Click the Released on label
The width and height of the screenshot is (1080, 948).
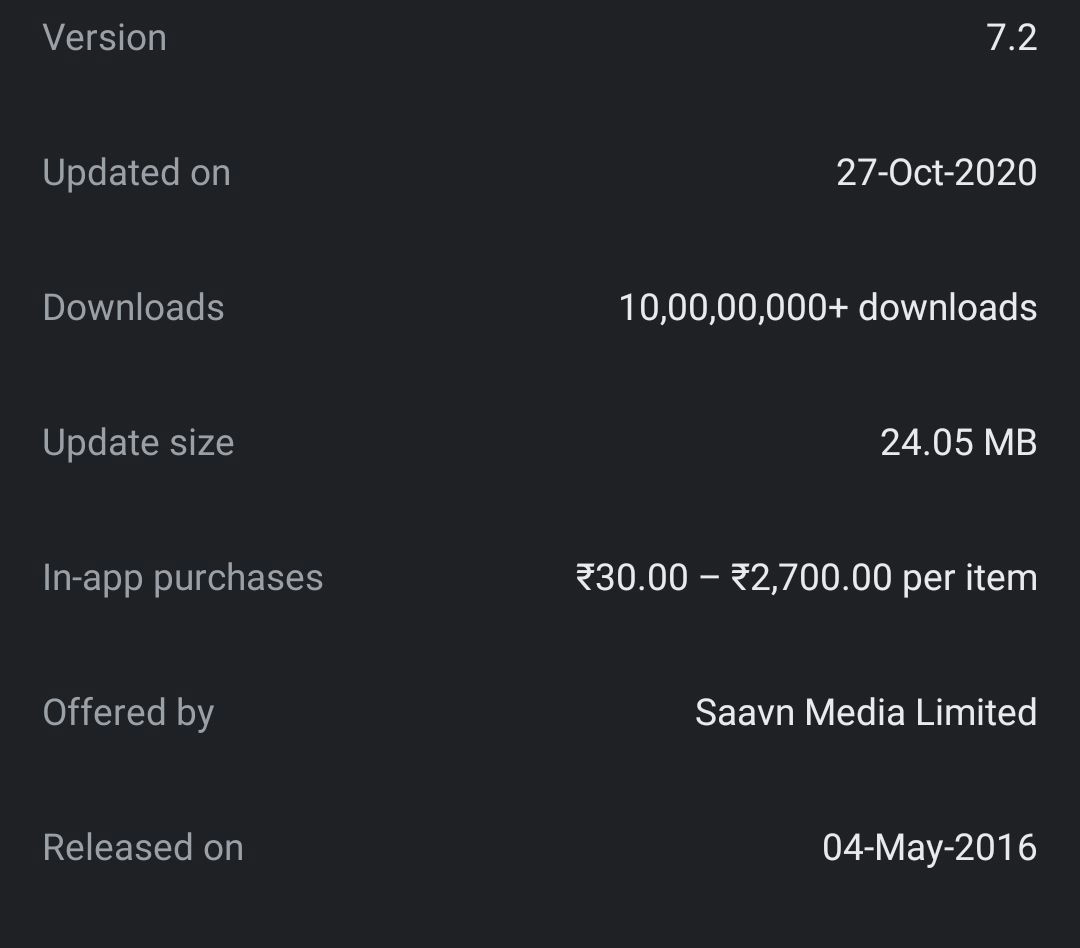click(x=143, y=848)
